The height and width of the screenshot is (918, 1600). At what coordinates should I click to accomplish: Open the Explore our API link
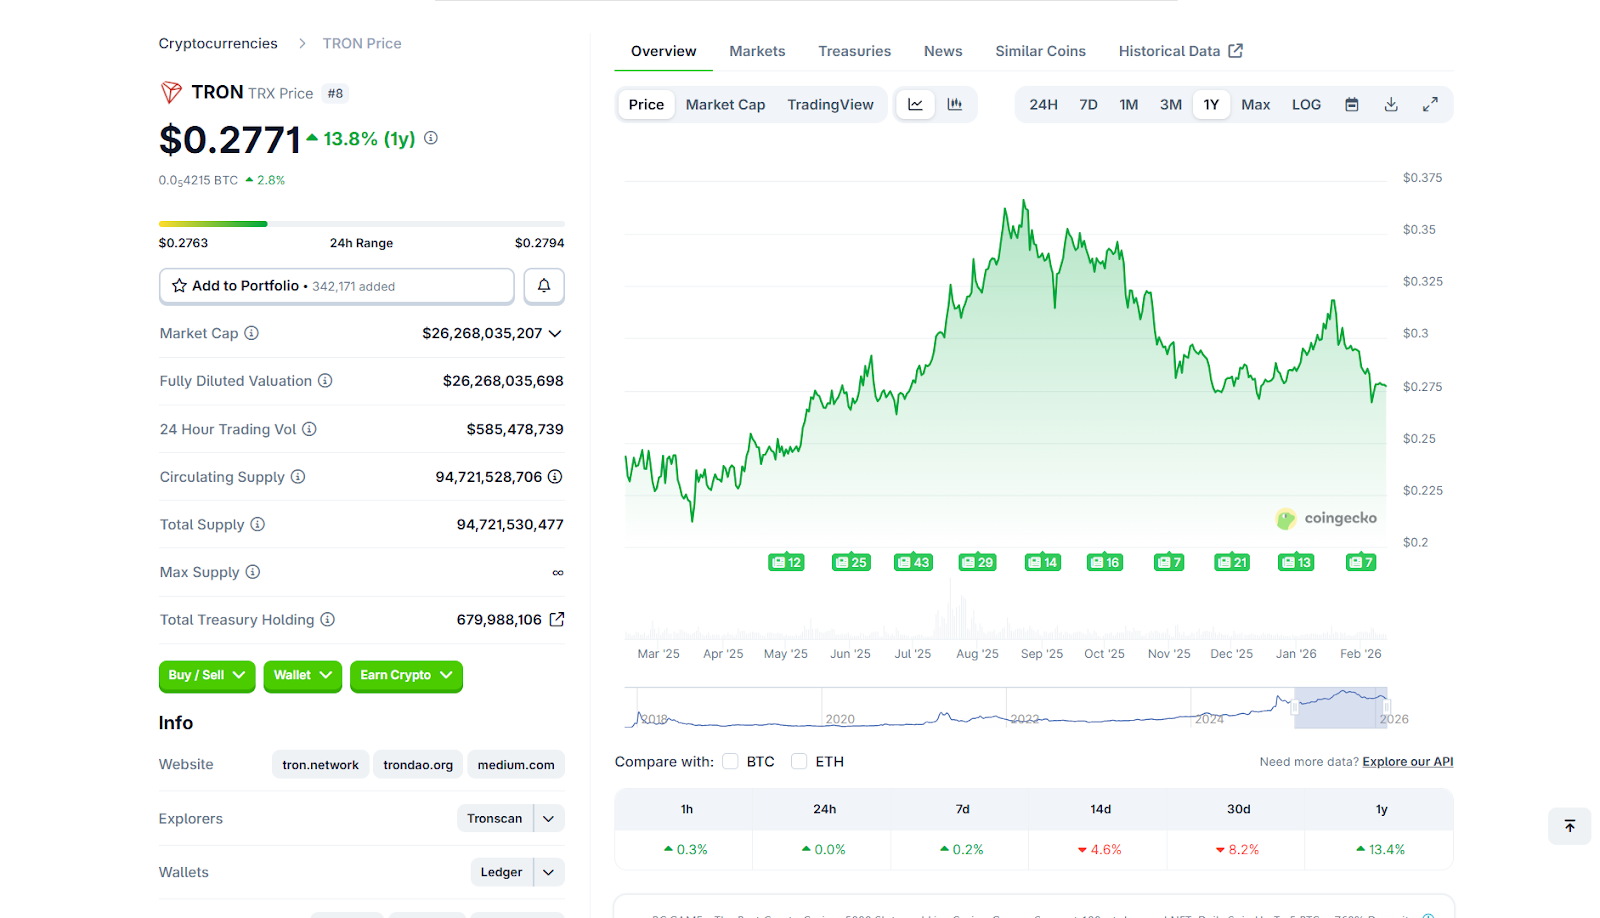point(1408,761)
